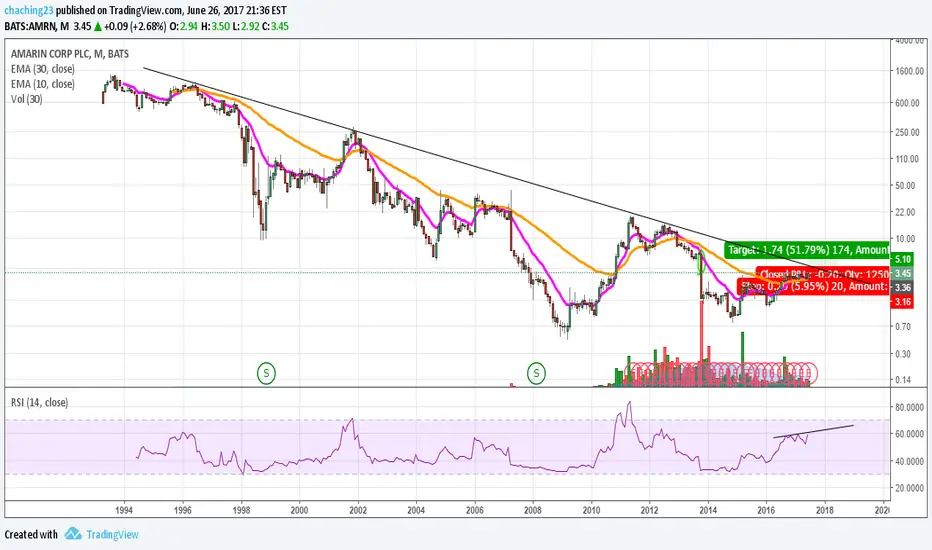Select the green Target 1.74 (51.79%) label

click(x=807, y=250)
